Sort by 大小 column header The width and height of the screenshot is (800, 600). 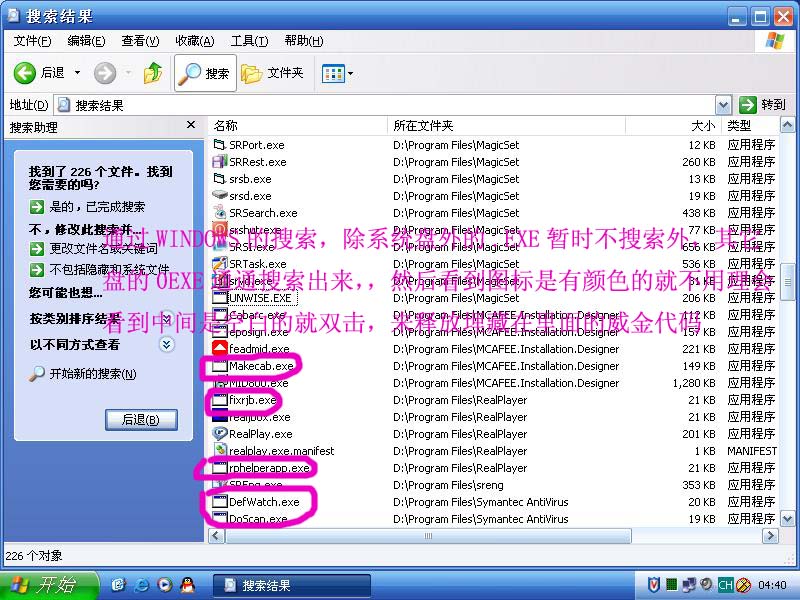[673, 126]
